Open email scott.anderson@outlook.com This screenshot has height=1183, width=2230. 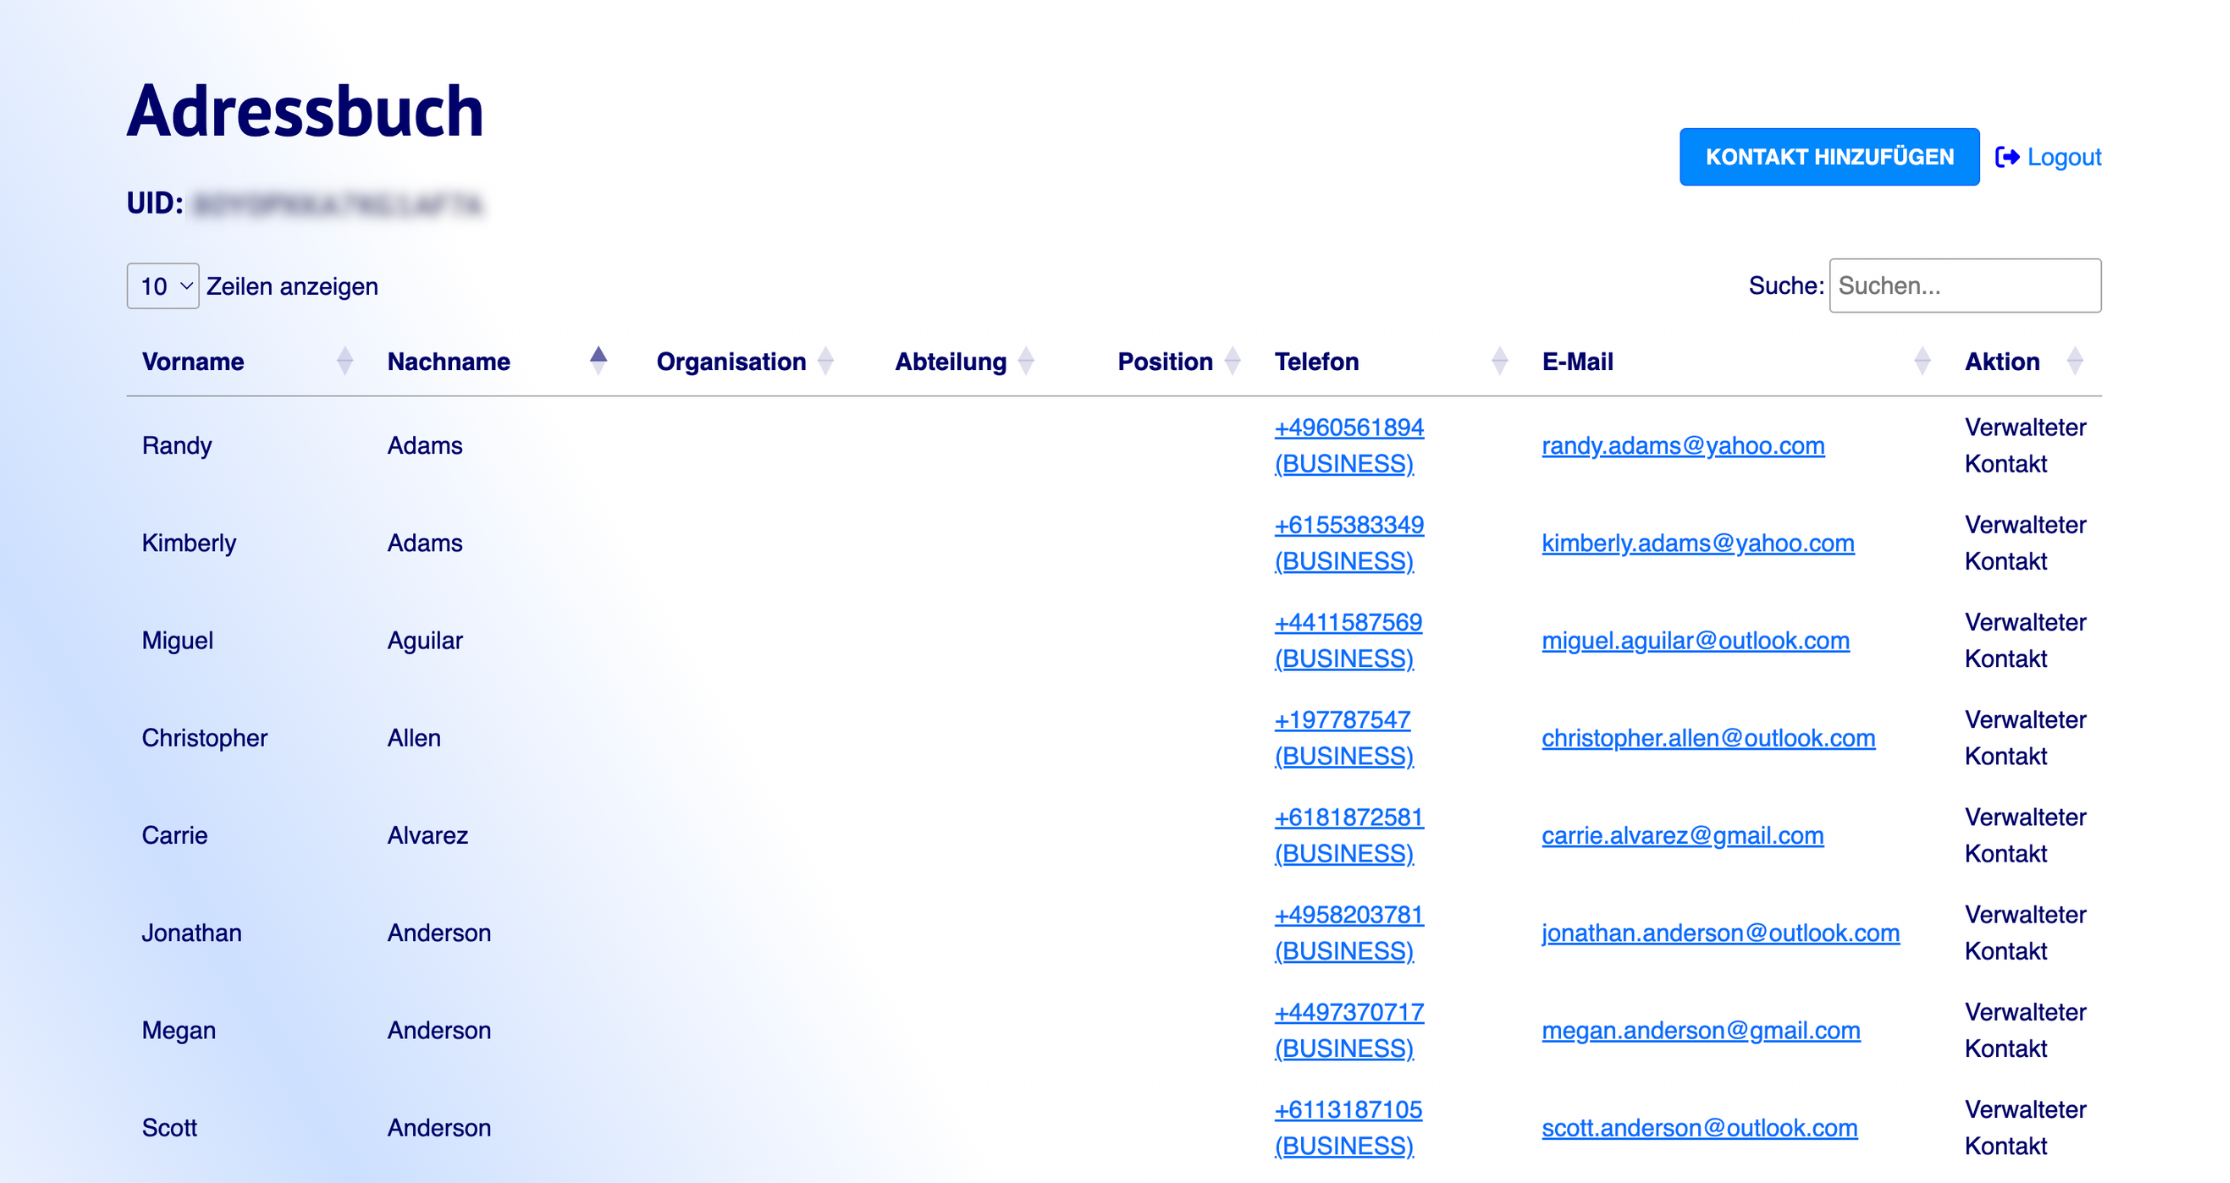click(1699, 1128)
